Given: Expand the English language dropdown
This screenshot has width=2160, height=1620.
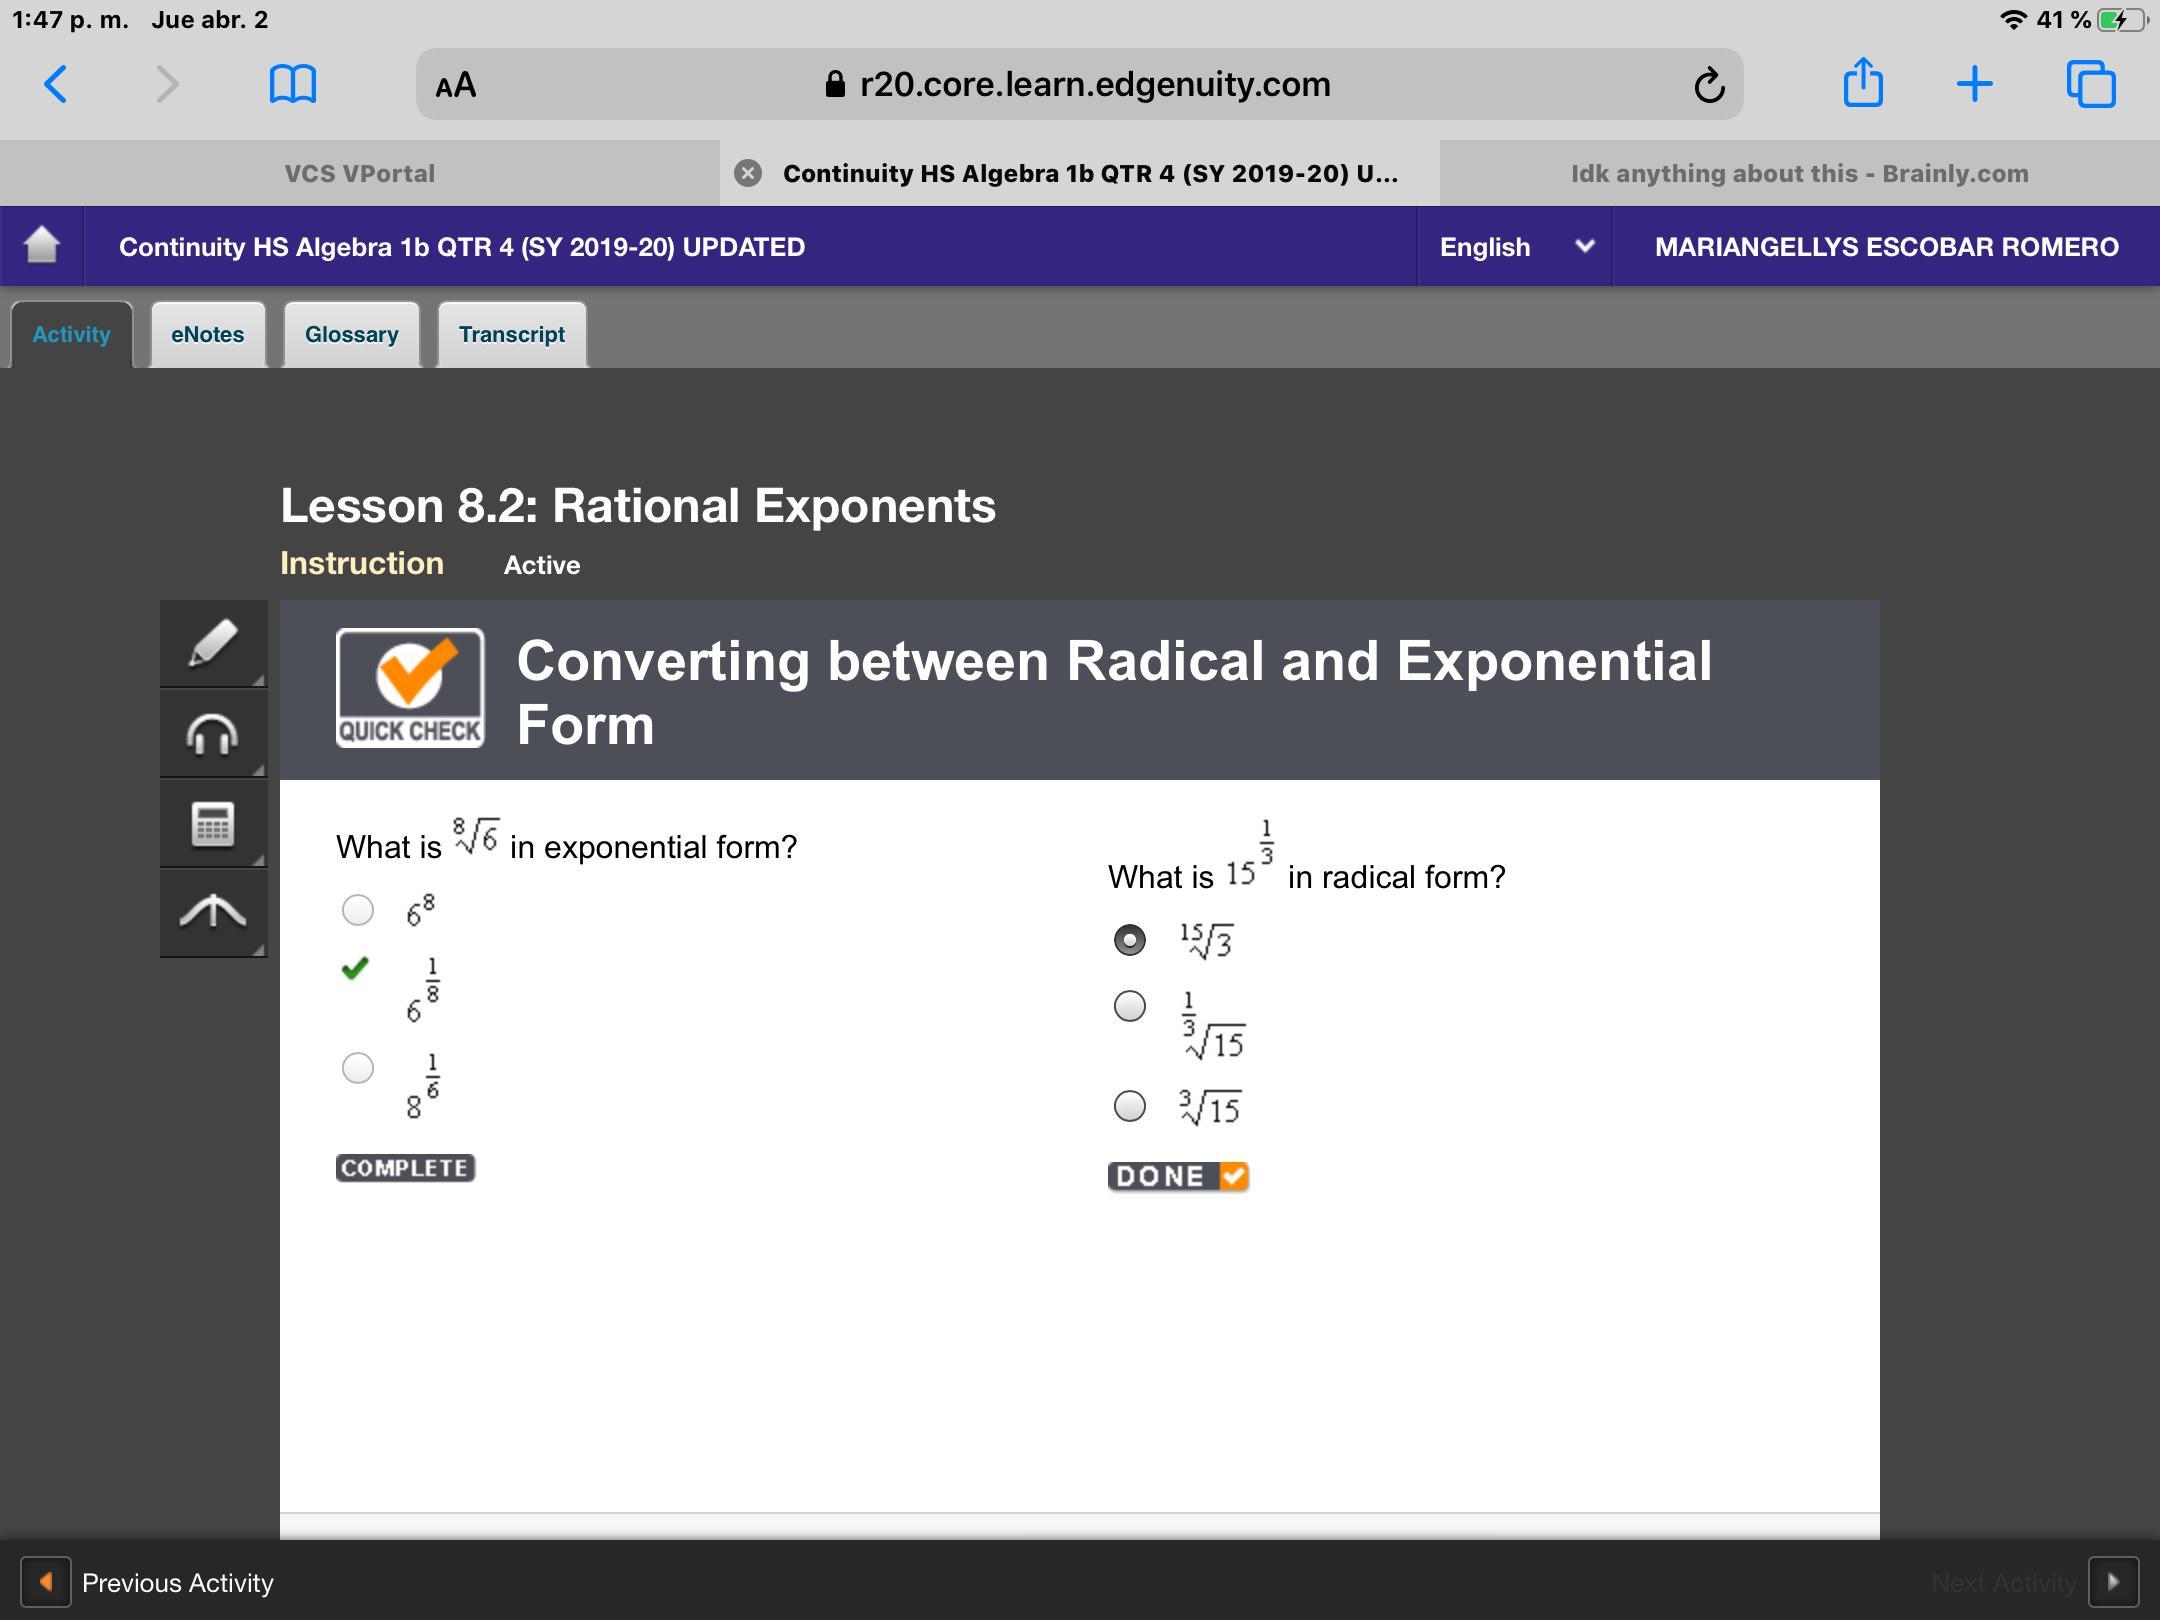Looking at the screenshot, I should point(1514,247).
